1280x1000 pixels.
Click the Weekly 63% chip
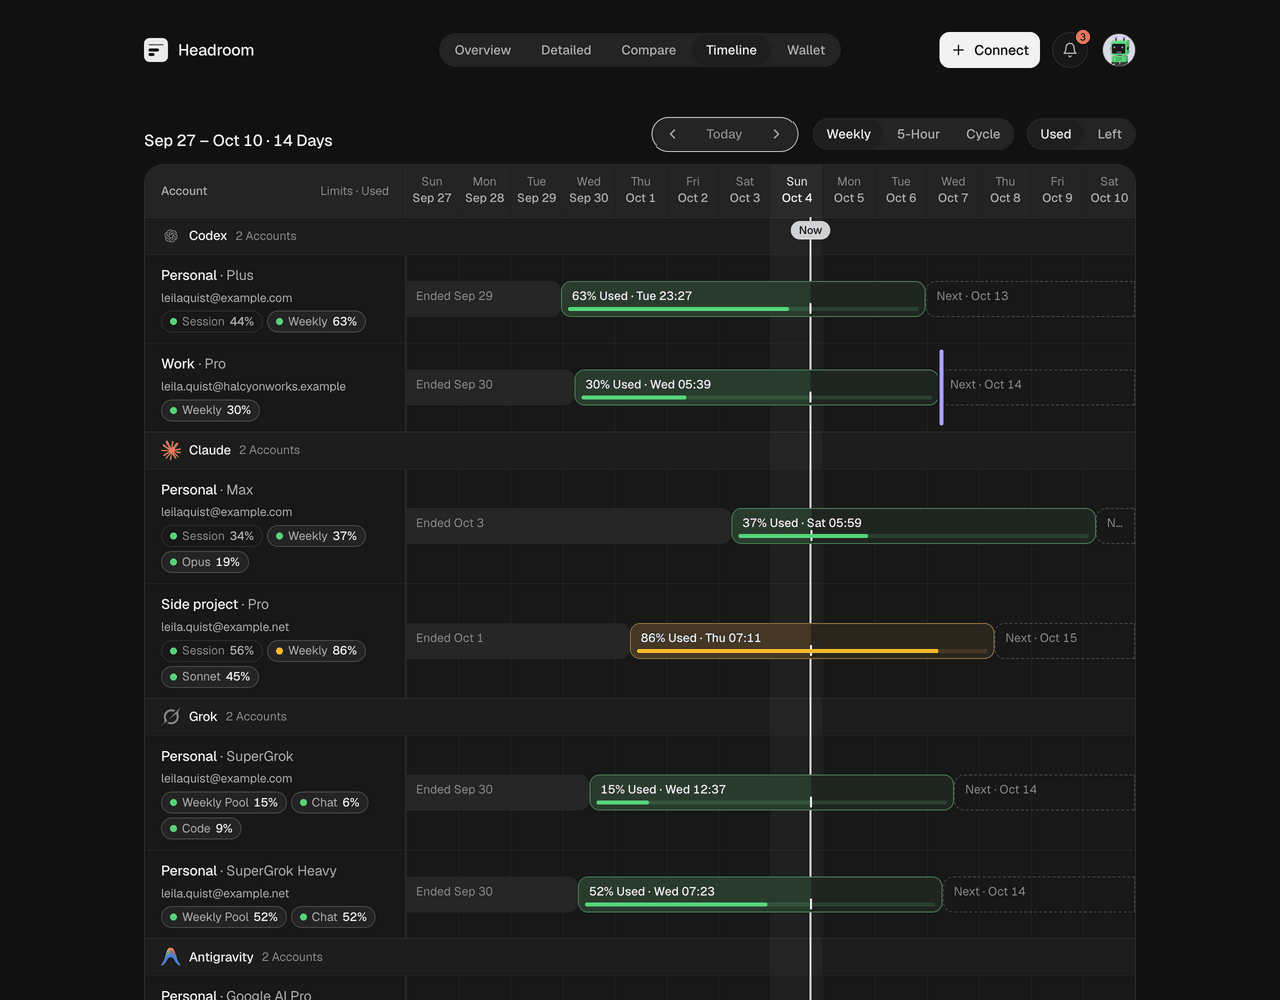[x=316, y=322]
